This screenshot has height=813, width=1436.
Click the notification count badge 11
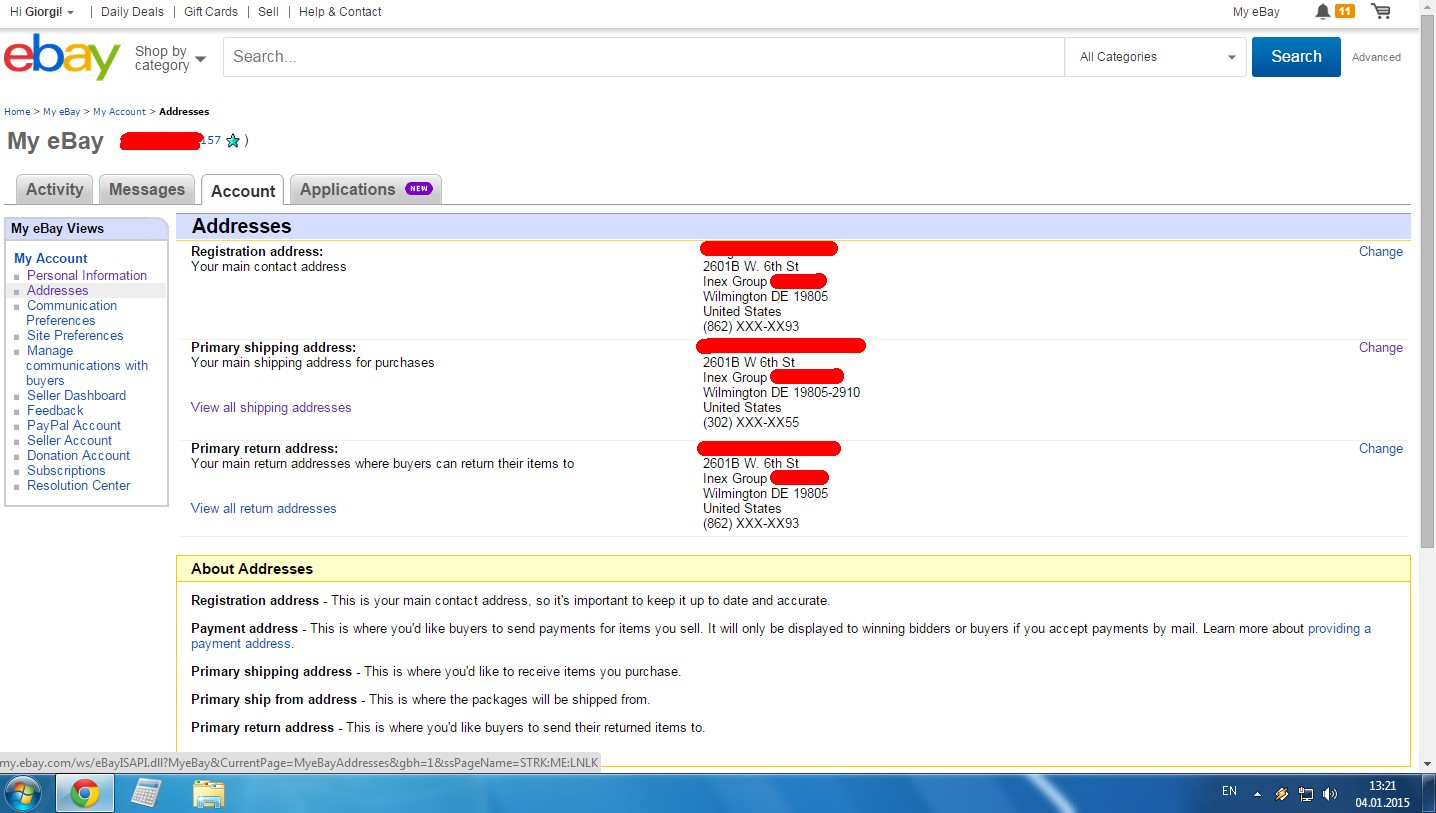click(1345, 12)
